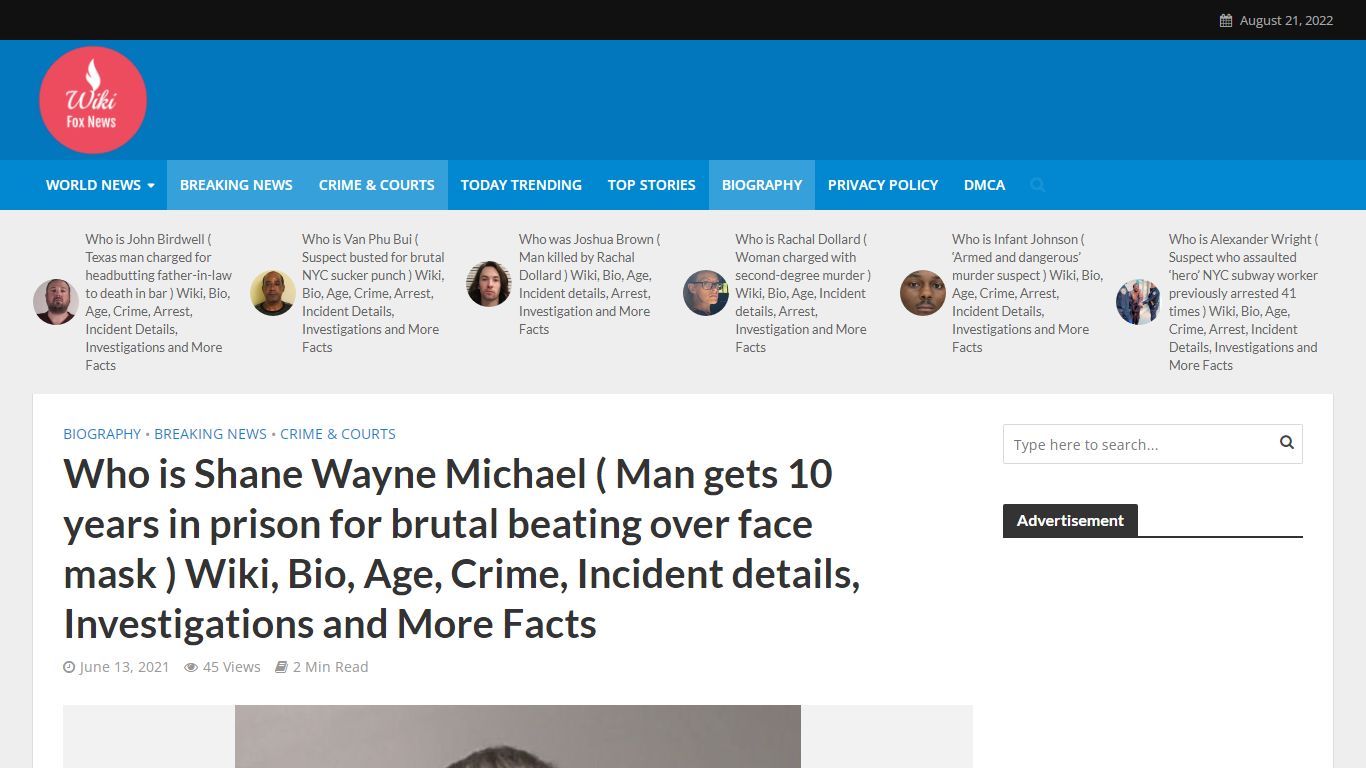Select Today Trending menu item
Screen dimensions: 1366x768
tap(521, 185)
